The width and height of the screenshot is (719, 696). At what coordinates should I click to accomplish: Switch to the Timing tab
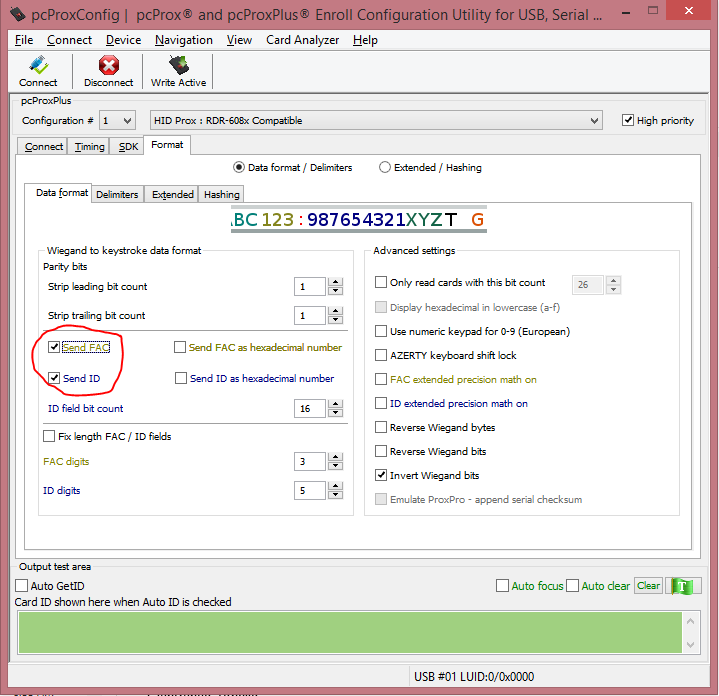point(89,147)
